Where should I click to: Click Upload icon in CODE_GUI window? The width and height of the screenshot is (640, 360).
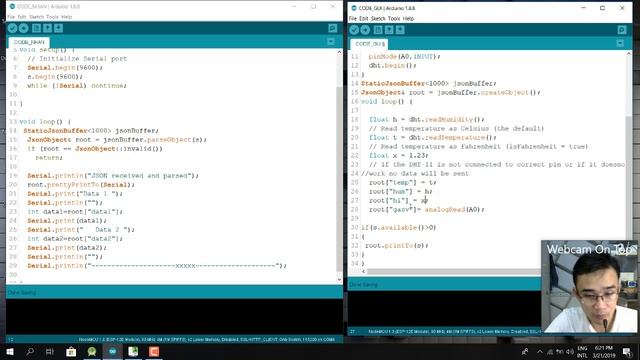pyautogui.click(x=365, y=30)
